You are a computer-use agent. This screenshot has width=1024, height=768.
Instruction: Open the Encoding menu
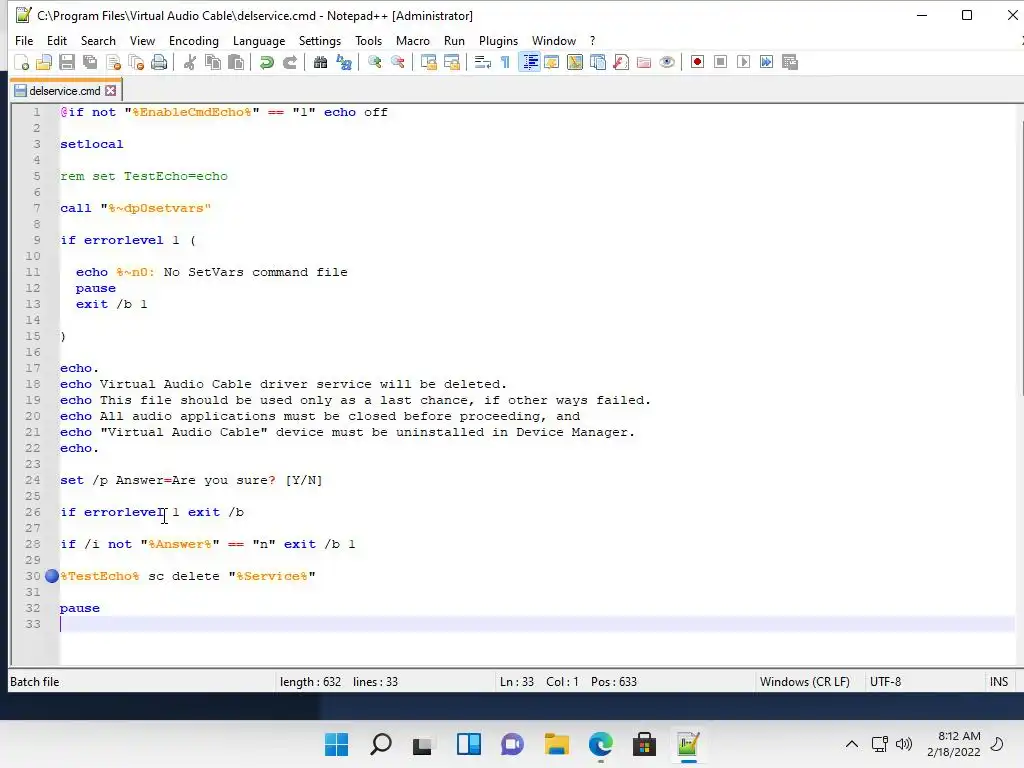tap(193, 40)
